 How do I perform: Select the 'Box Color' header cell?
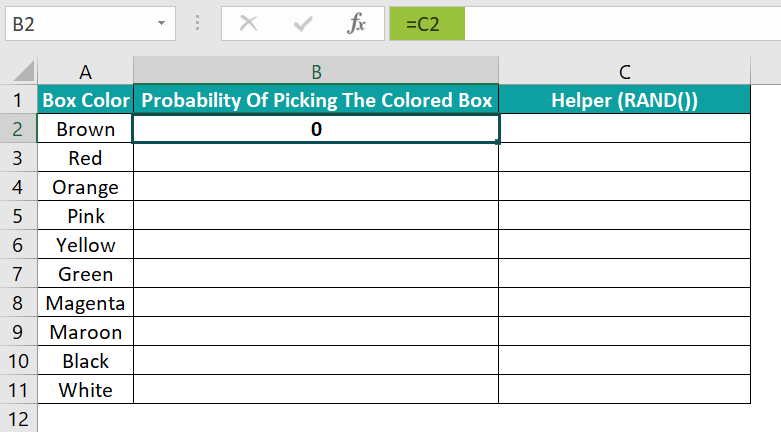pos(86,100)
